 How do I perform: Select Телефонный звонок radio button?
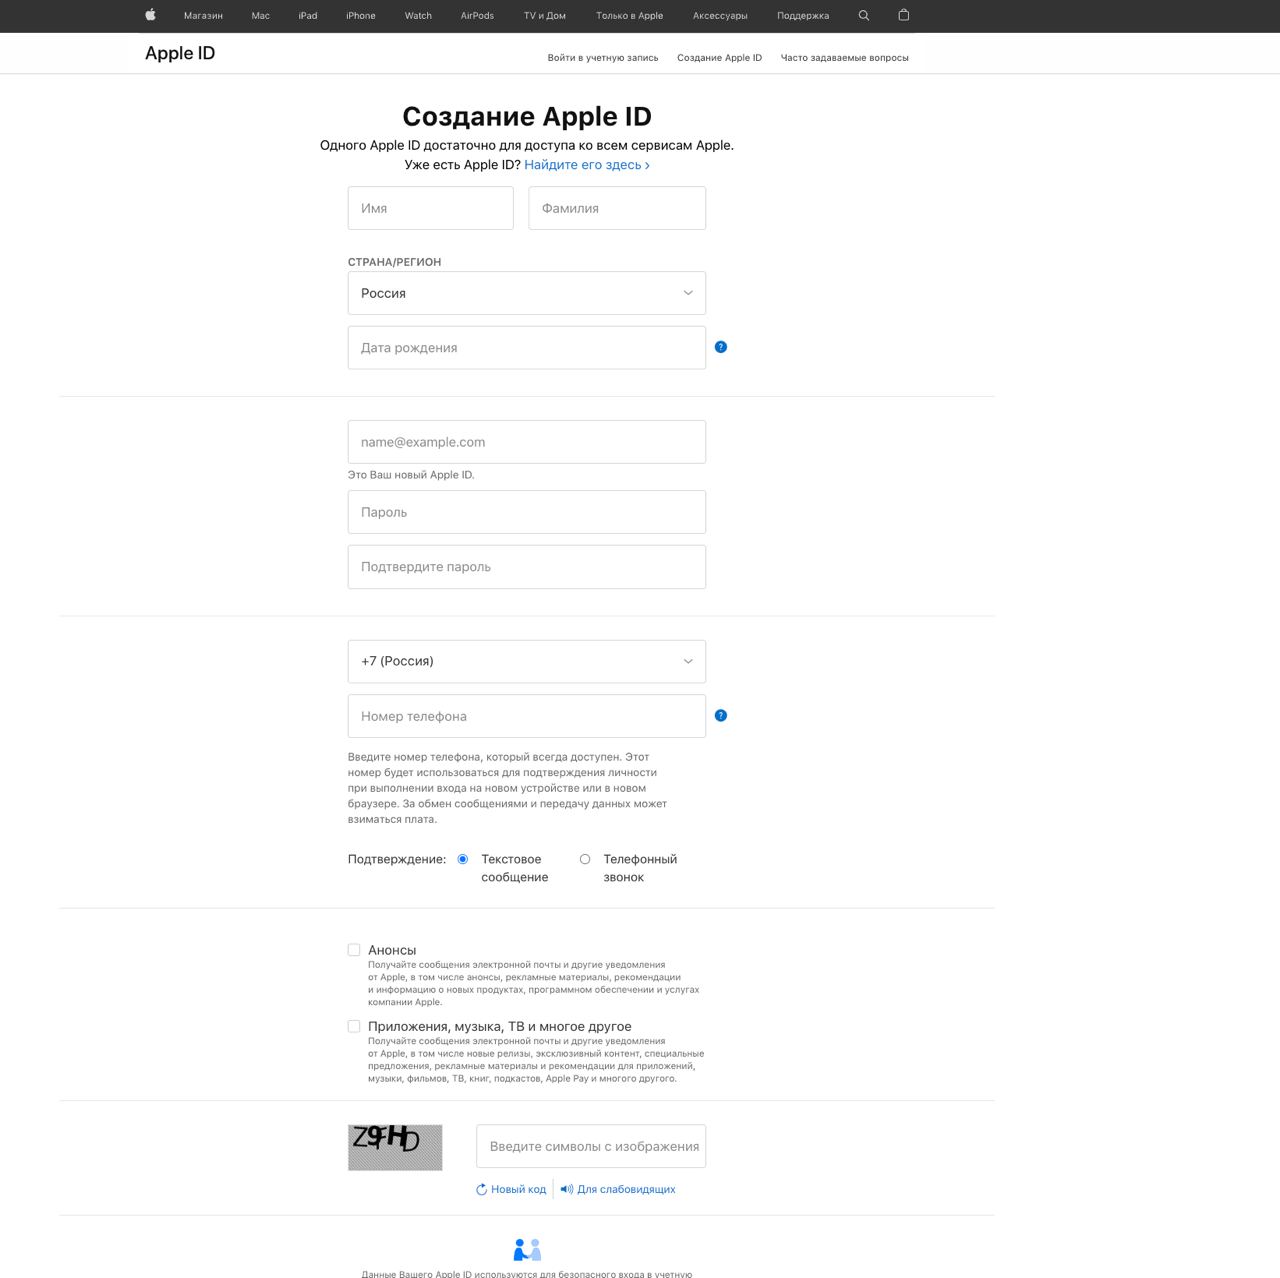click(585, 859)
